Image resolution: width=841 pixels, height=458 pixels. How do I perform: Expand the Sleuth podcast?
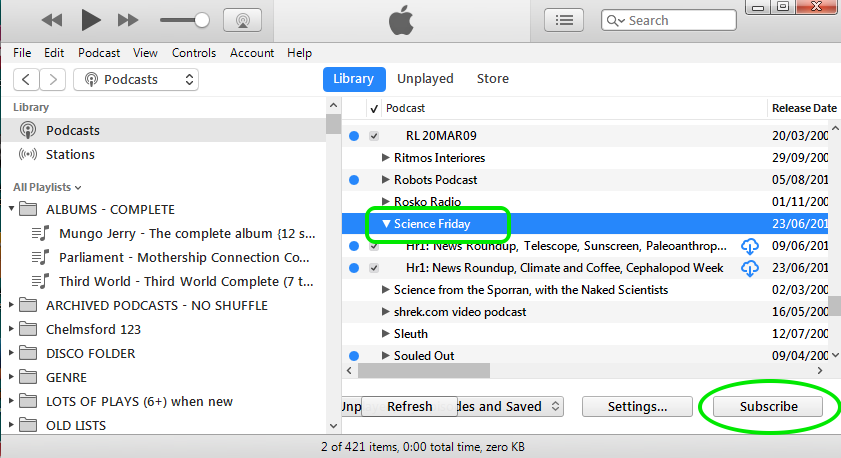coord(385,334)
